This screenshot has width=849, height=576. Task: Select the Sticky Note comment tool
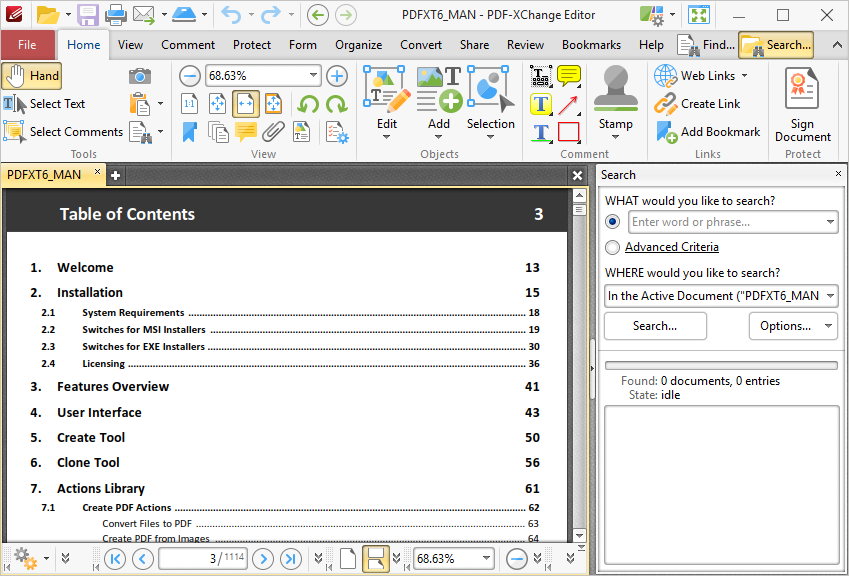pos(569,76)
